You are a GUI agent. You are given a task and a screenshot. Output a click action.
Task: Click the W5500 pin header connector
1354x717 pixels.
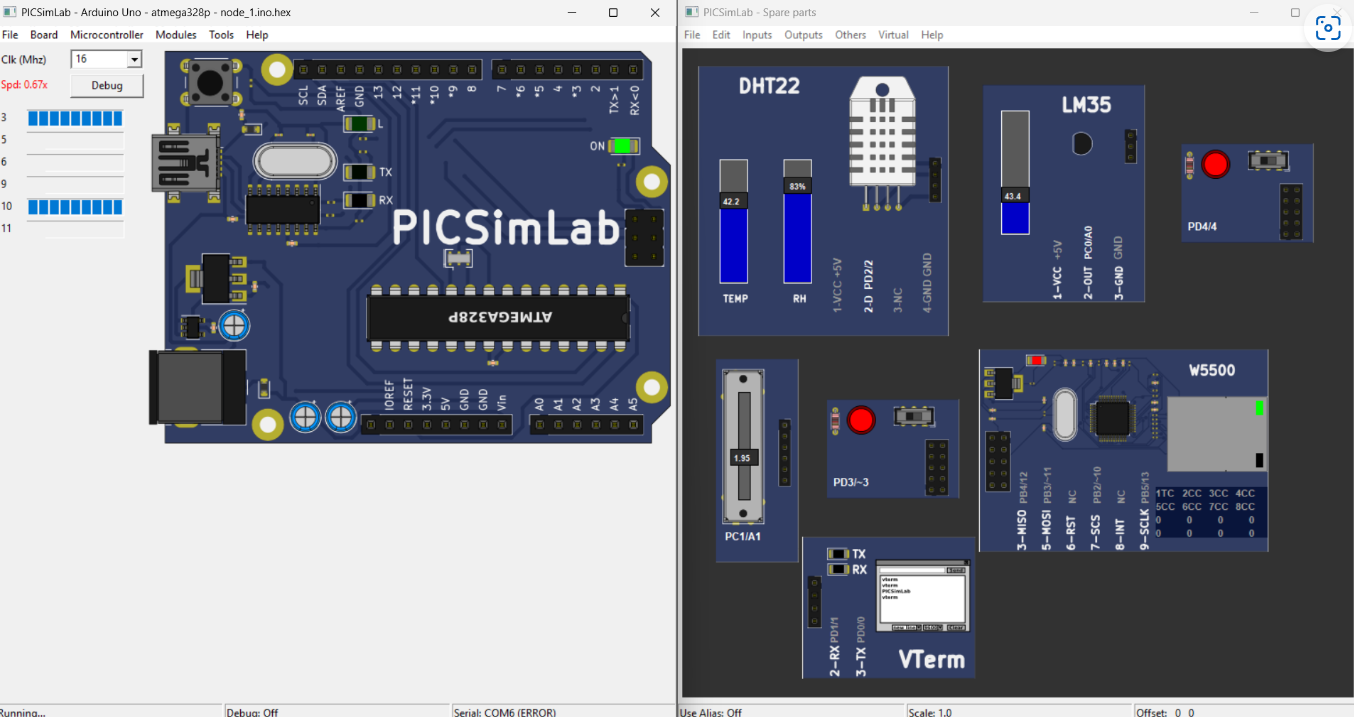click(997, 461)
